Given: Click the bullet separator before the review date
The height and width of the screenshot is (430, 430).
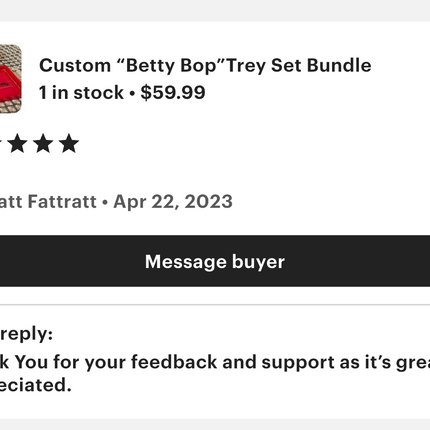Looking at the screenshot, I should (x=105, y=202).
